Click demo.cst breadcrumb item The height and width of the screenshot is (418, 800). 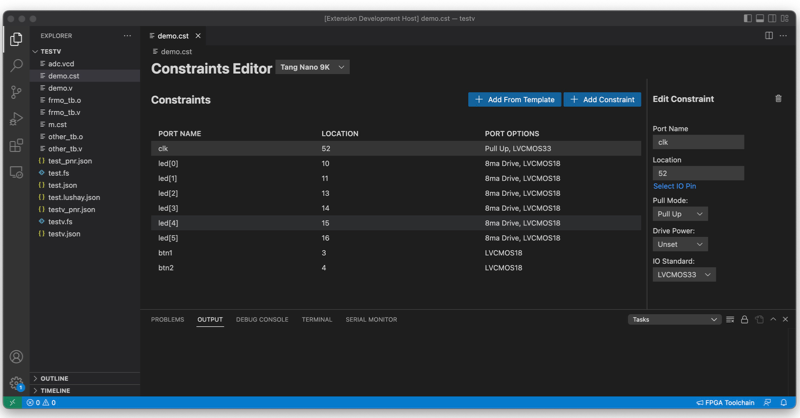tap(172, 52)
